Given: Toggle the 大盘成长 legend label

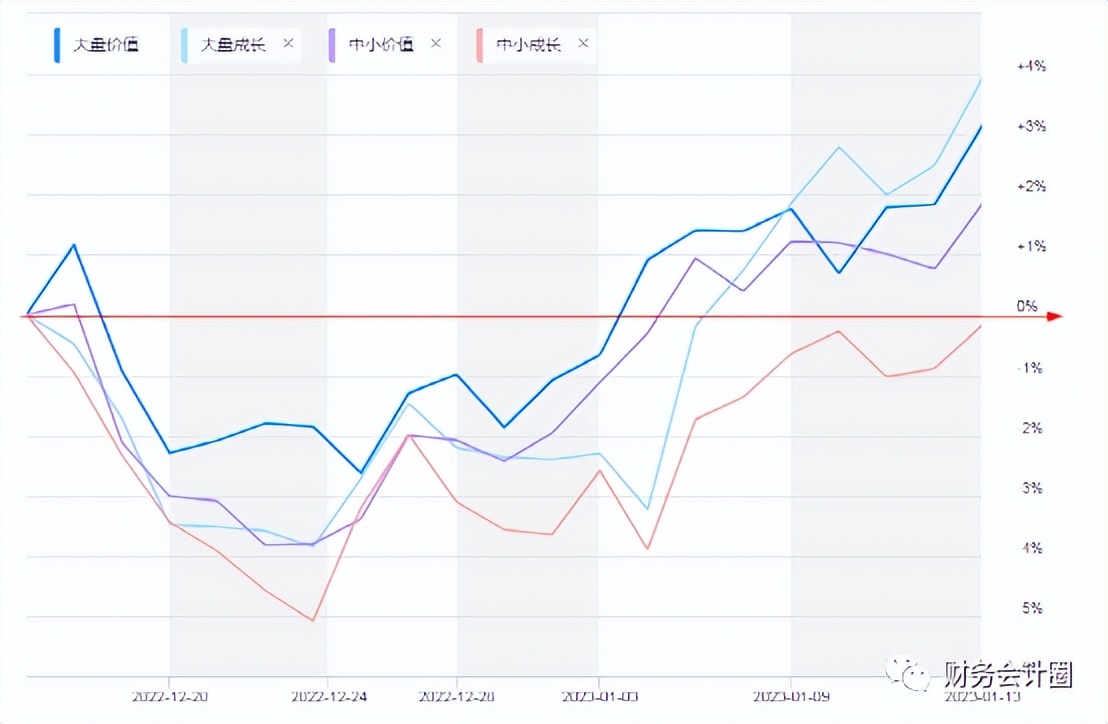Looking at the screenshot, I should tap(233, 45).
